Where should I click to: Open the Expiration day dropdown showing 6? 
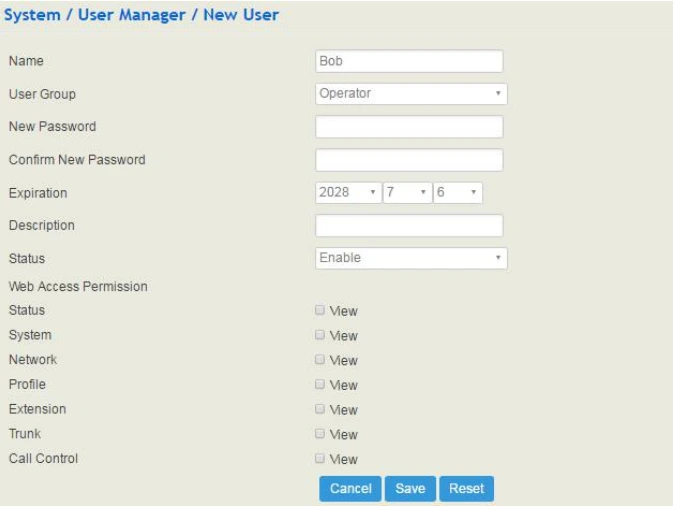458,193
